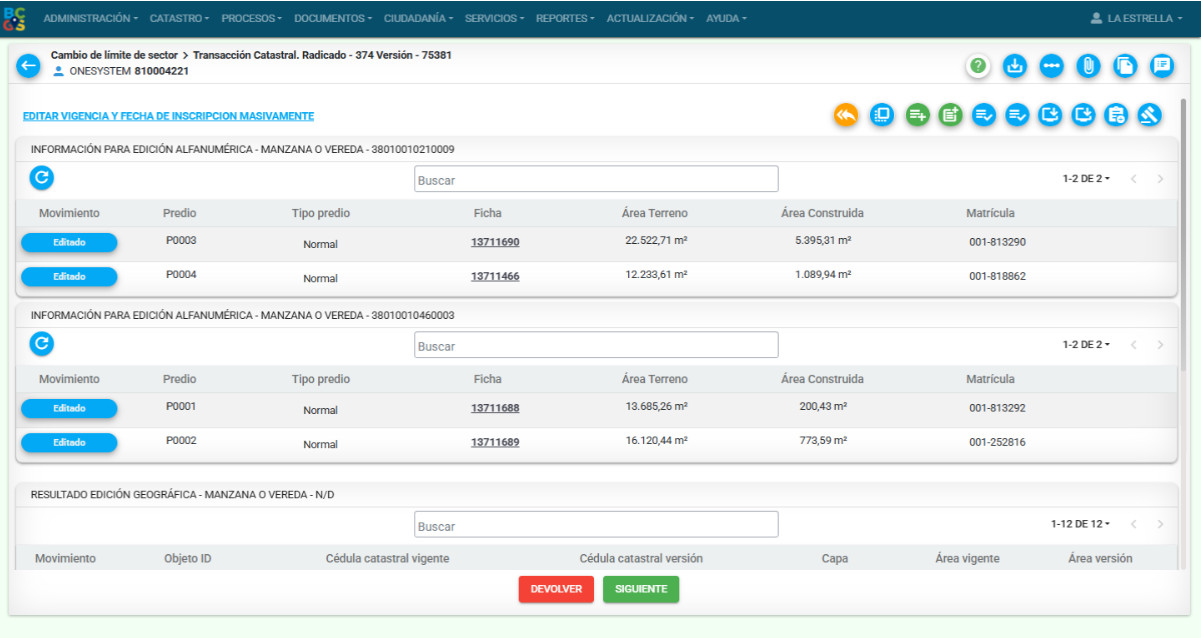The image size is (1201, 638).
Task: Click the copy documents icon in header
Action: (1125, 66)
